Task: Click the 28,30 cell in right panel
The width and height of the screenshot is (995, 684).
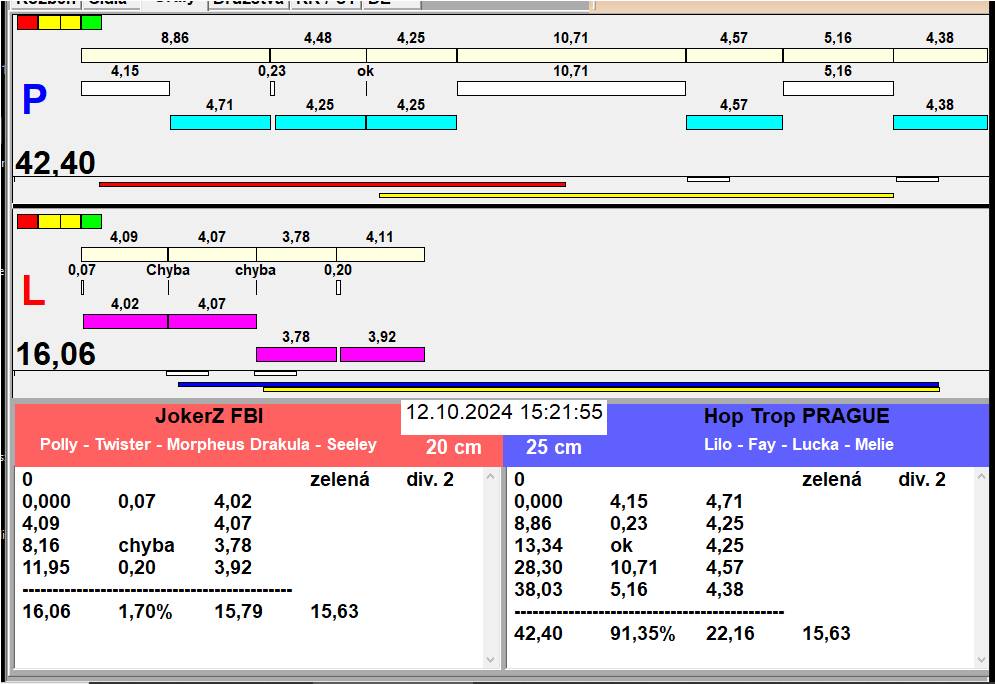Action: click(538, 567)
